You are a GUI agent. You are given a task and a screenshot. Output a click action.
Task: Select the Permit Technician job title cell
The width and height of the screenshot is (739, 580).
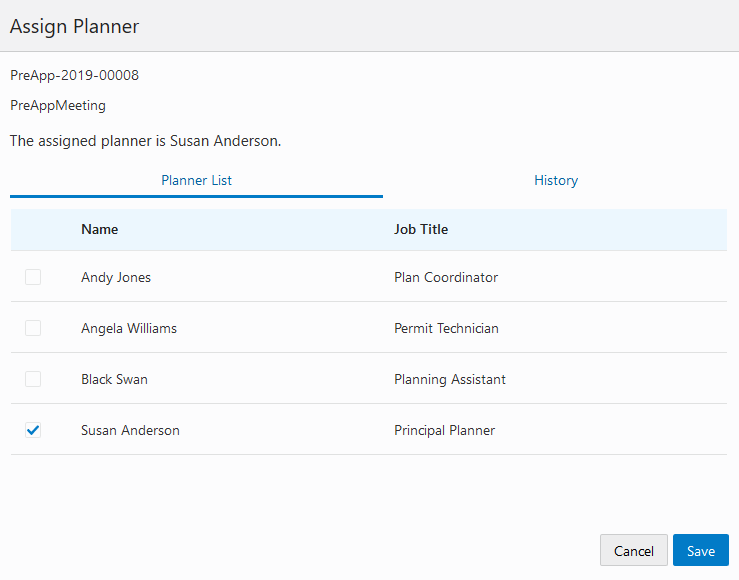pyautogui.click(x=446, y=328)
